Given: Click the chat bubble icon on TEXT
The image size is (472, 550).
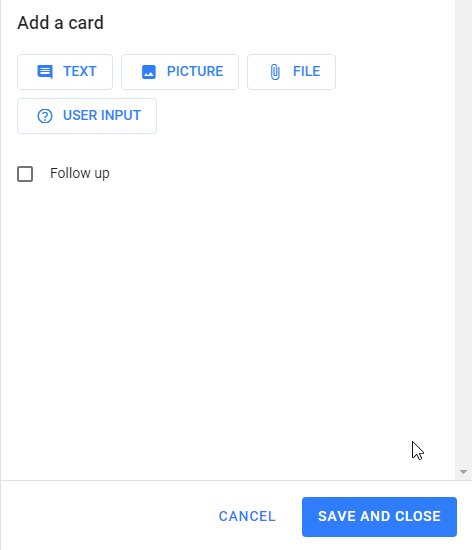Looking at the screenshot, I should (x=45, y=72).
